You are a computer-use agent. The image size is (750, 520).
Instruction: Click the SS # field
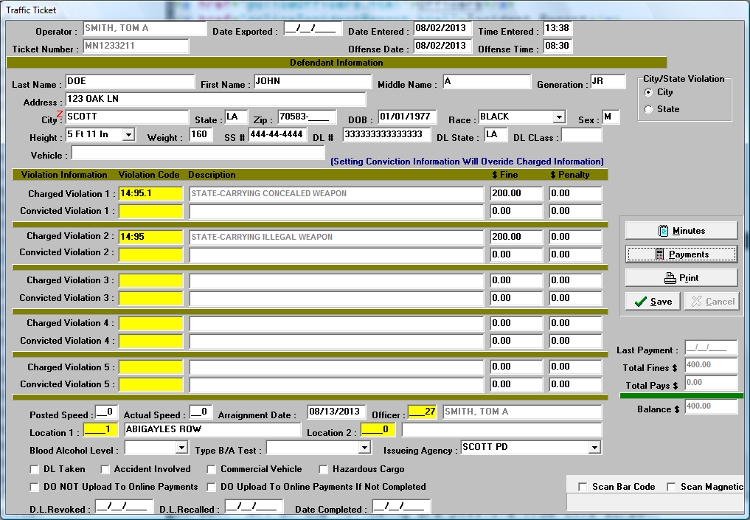coord(277,135)
